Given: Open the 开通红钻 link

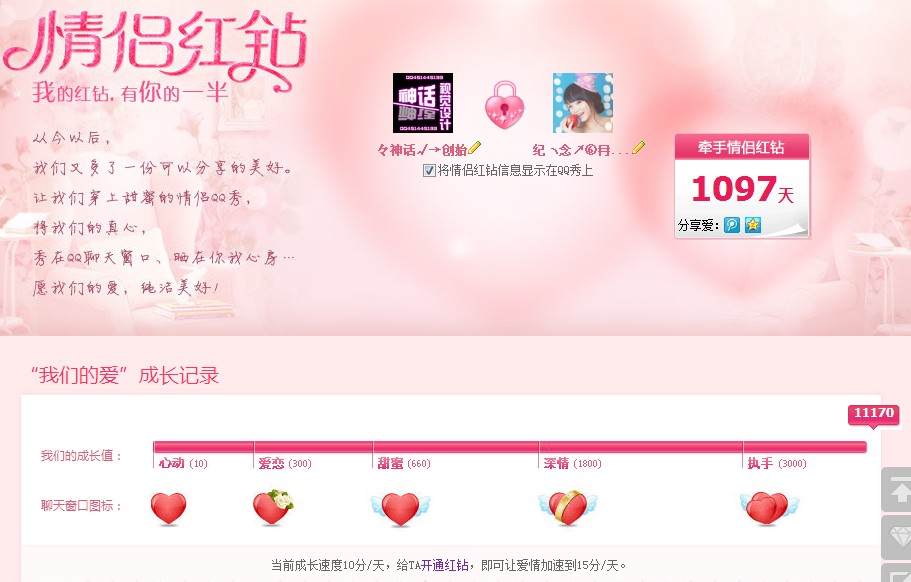Looking at the screenshot, I should 444,565.
